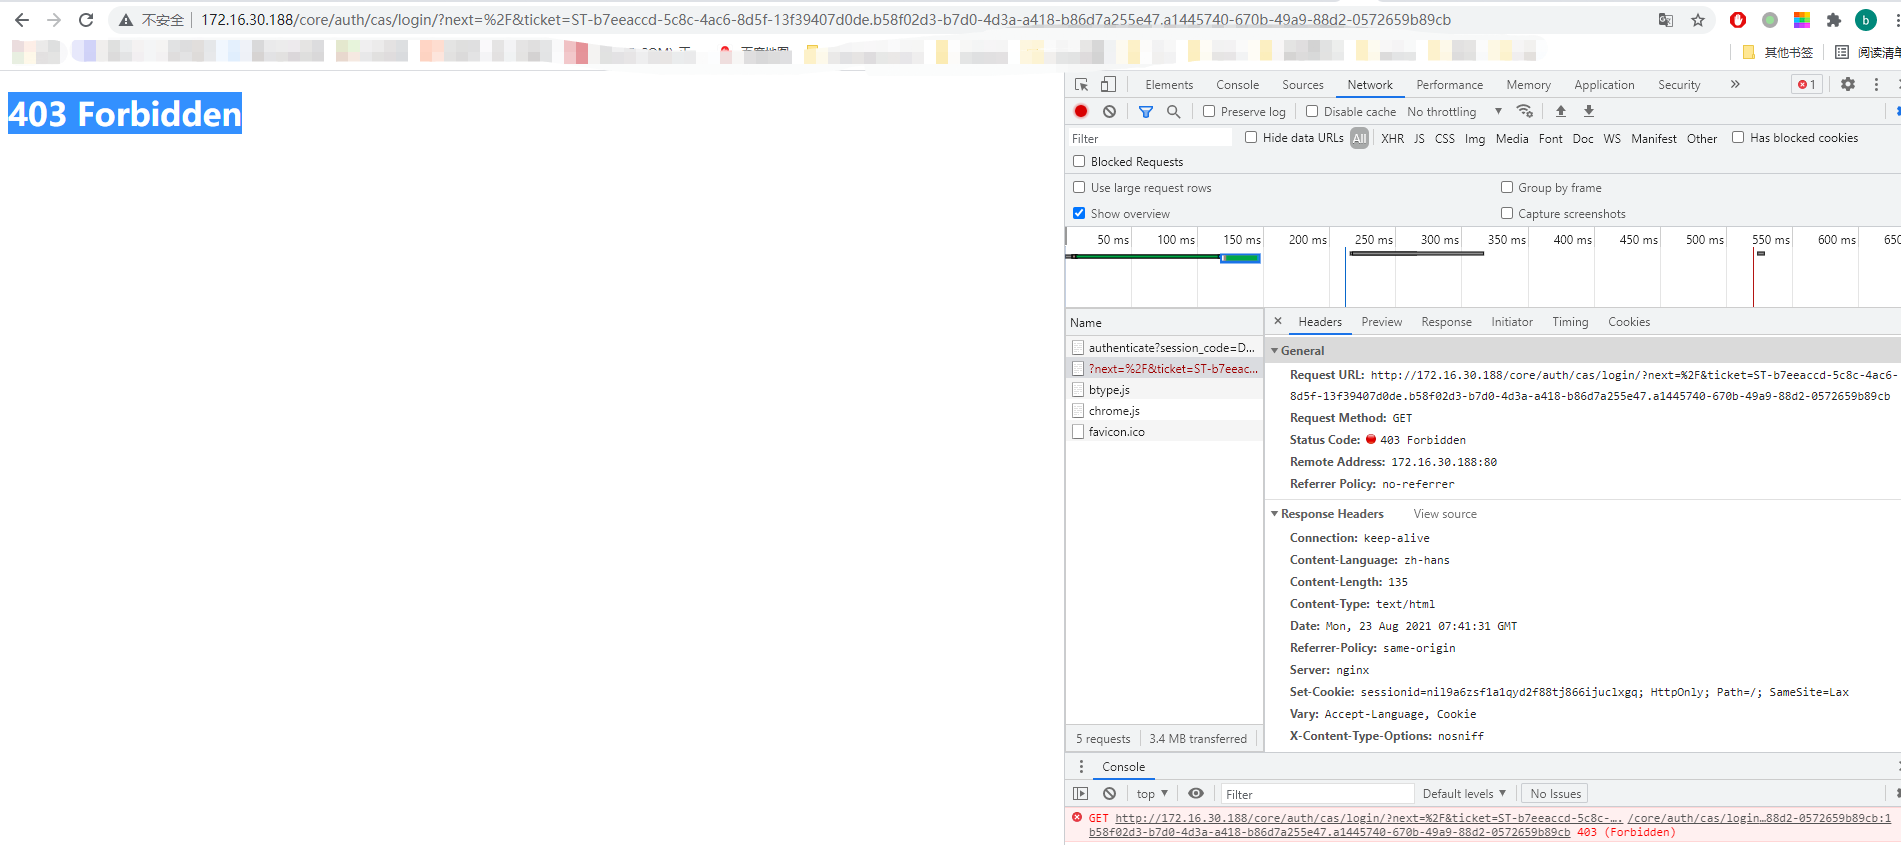1901x845 pixels.
Task: Open the Performance tab
Action: point(1449,85)
